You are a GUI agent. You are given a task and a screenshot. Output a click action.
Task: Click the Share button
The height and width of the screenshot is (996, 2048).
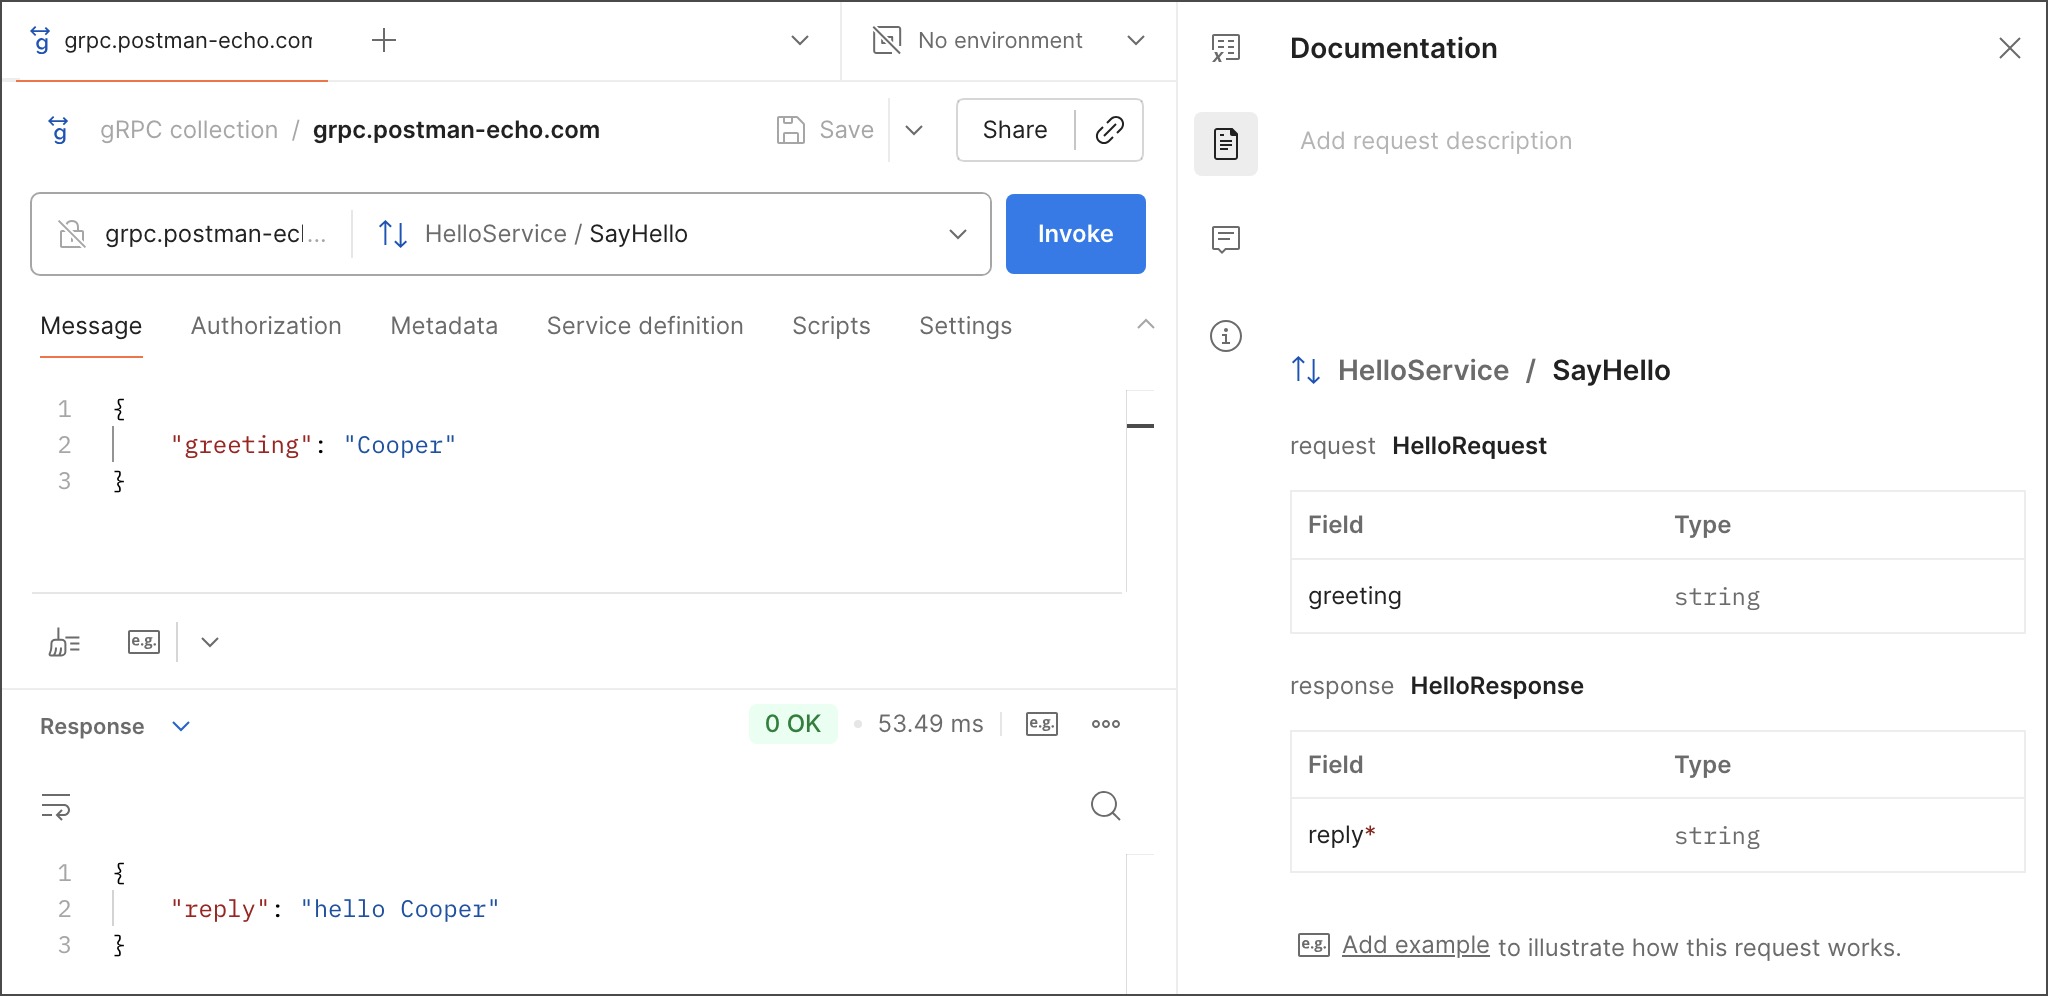(1015, 130)
